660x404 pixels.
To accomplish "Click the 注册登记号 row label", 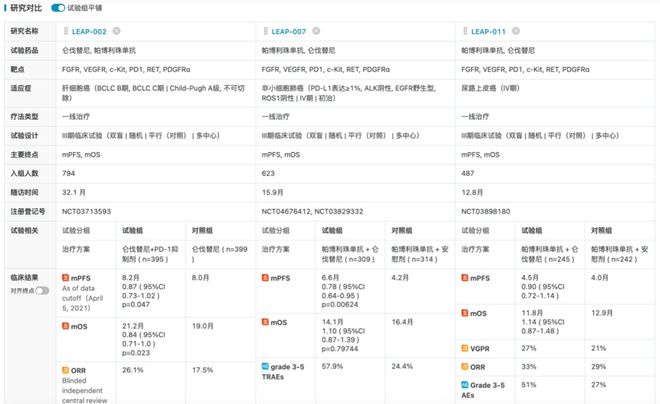I will [28, 211].
